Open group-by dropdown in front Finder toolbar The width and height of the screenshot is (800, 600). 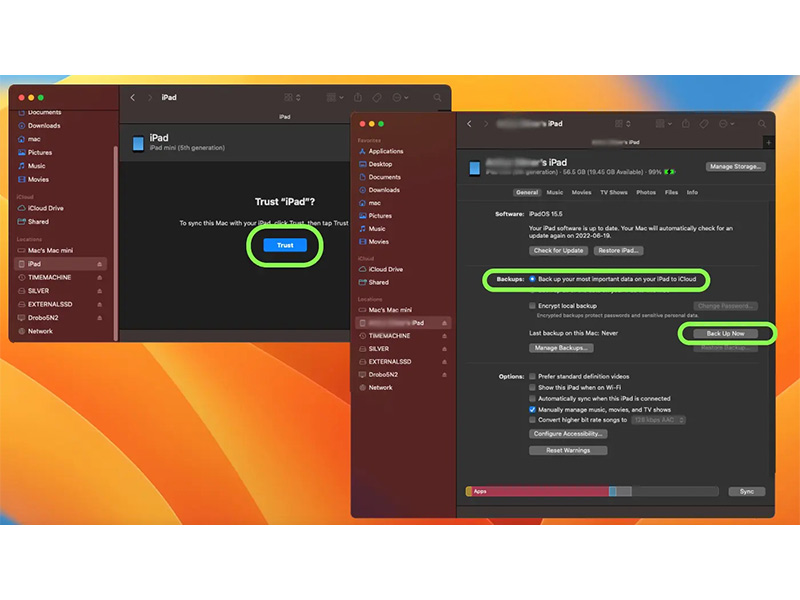663,124
